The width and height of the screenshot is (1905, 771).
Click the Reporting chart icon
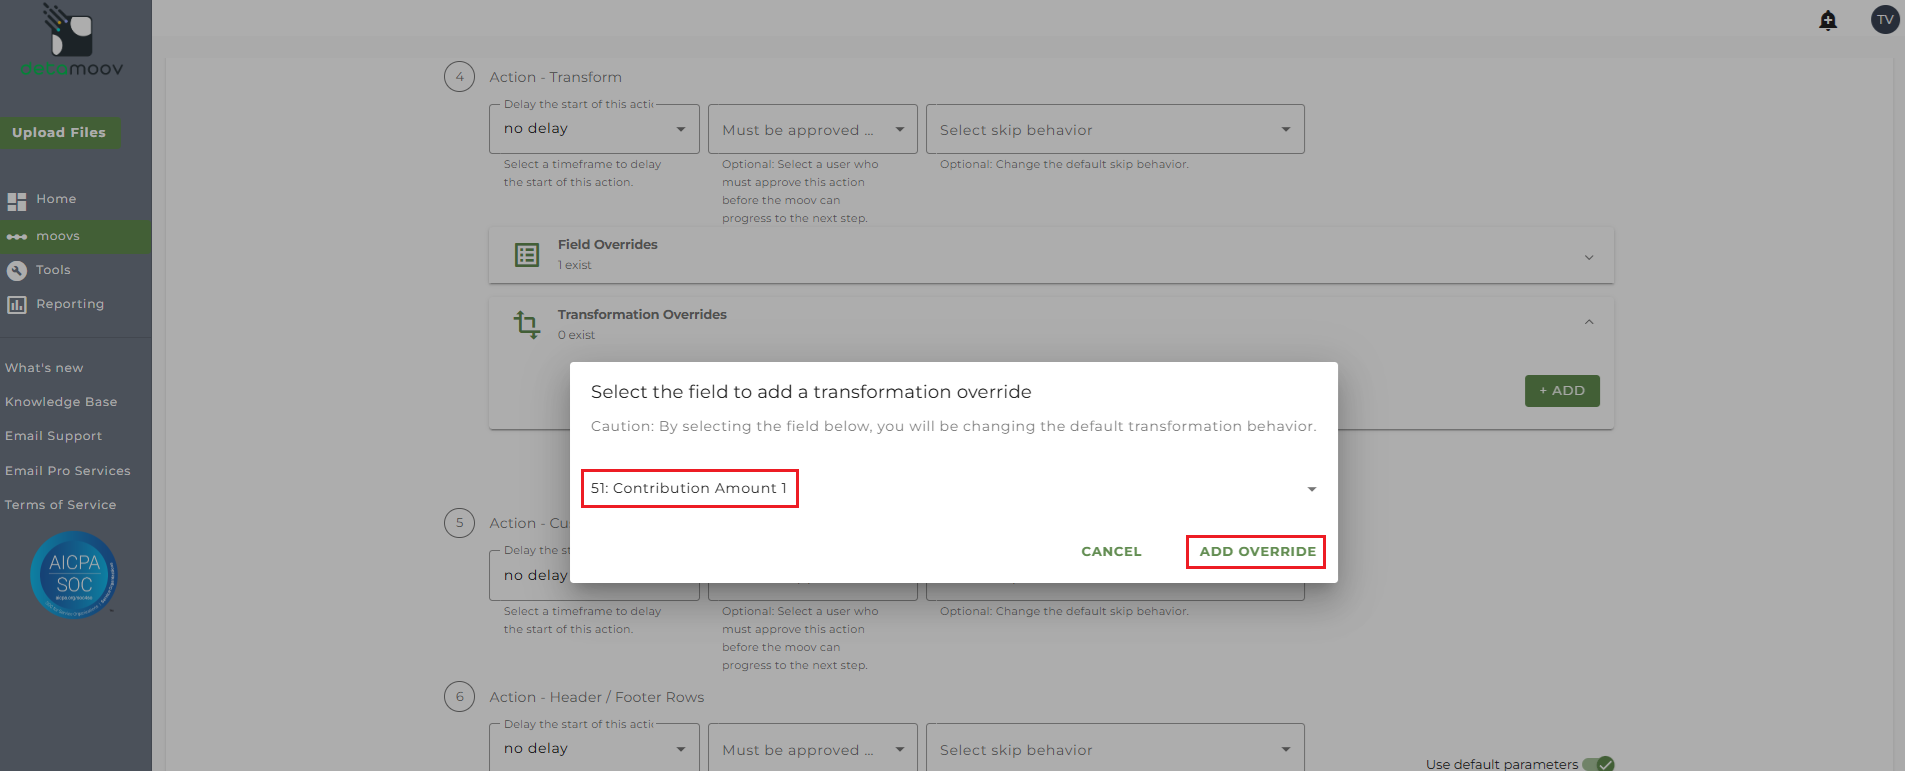click(17, 305)
